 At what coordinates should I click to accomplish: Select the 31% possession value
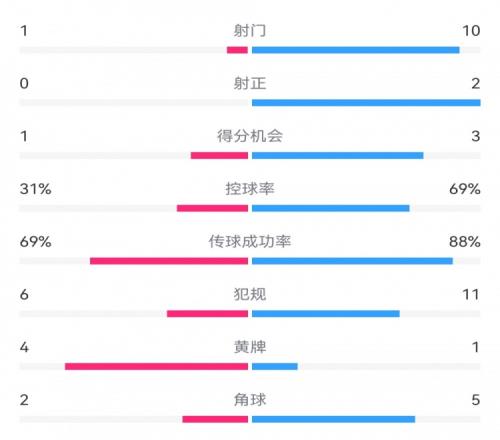click(x=35, y=189)
